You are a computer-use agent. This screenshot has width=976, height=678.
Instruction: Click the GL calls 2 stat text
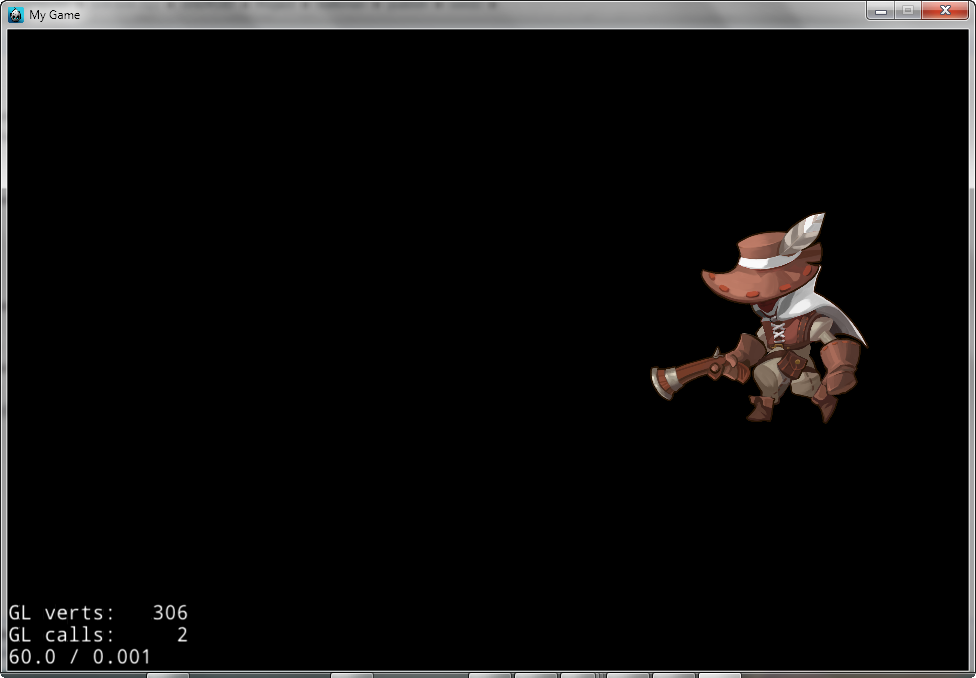pos(98,635)
